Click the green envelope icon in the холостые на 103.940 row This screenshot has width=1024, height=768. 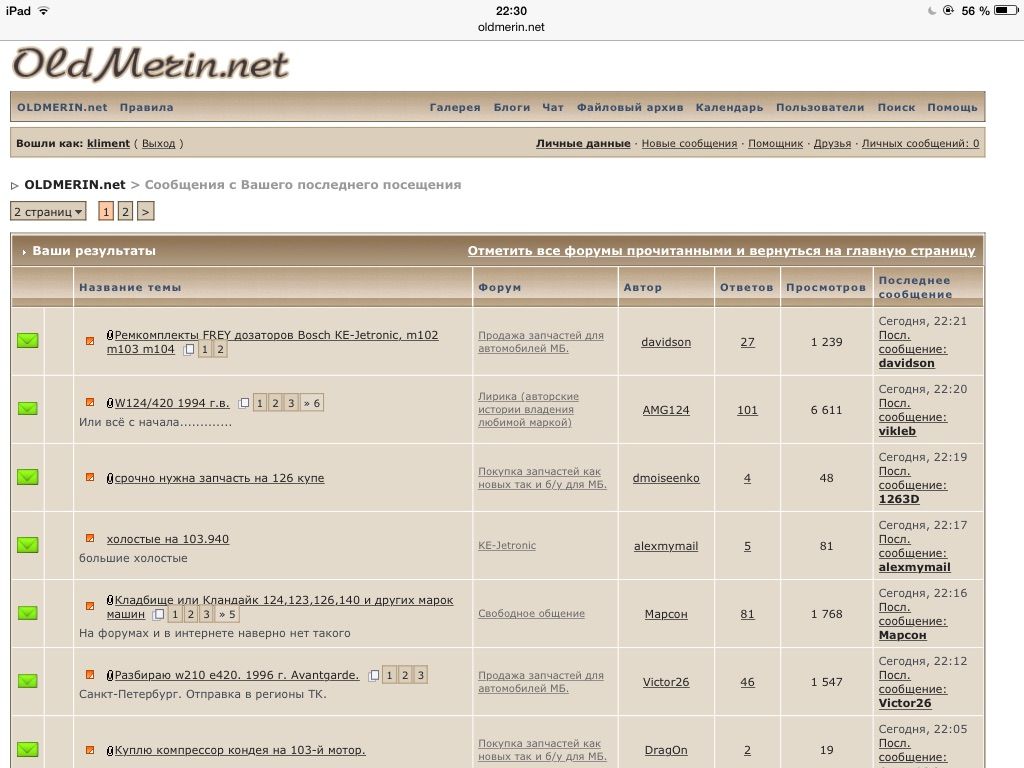click(x=27, y=545)
